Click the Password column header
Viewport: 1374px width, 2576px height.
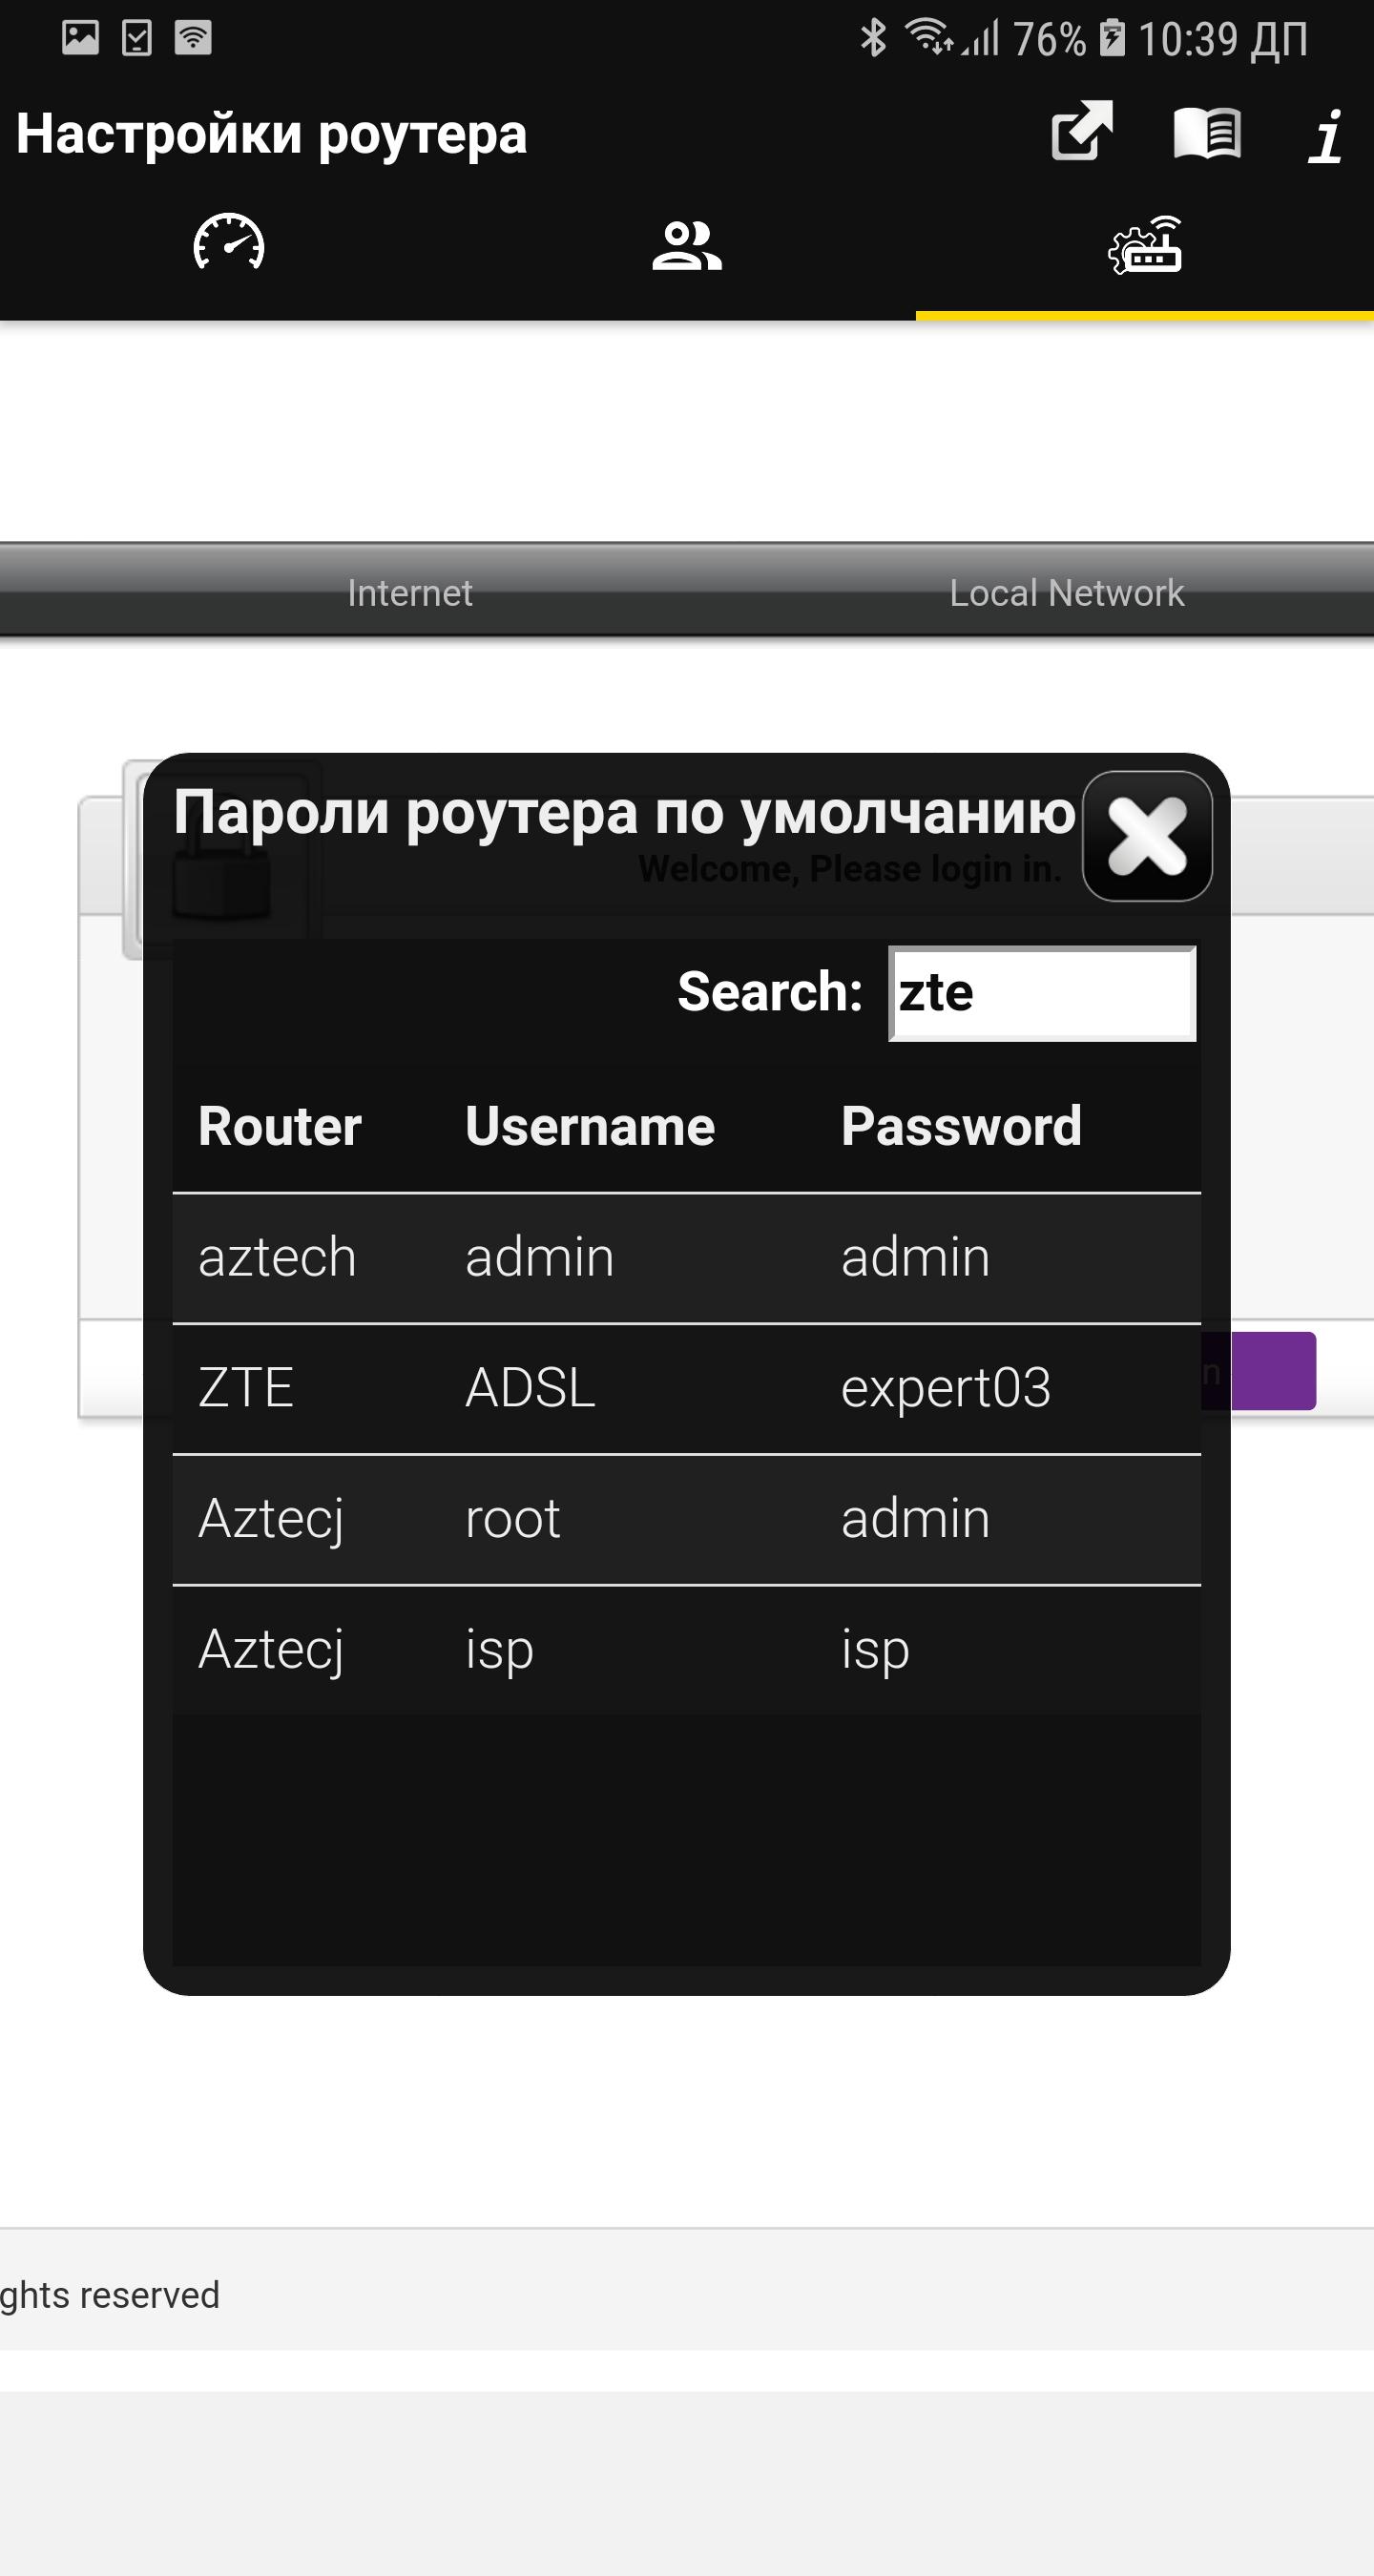click(x=961, y=1126)
